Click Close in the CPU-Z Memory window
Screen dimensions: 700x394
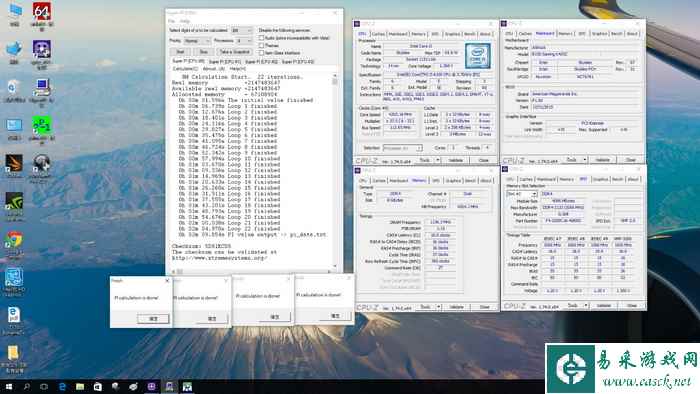484,307
